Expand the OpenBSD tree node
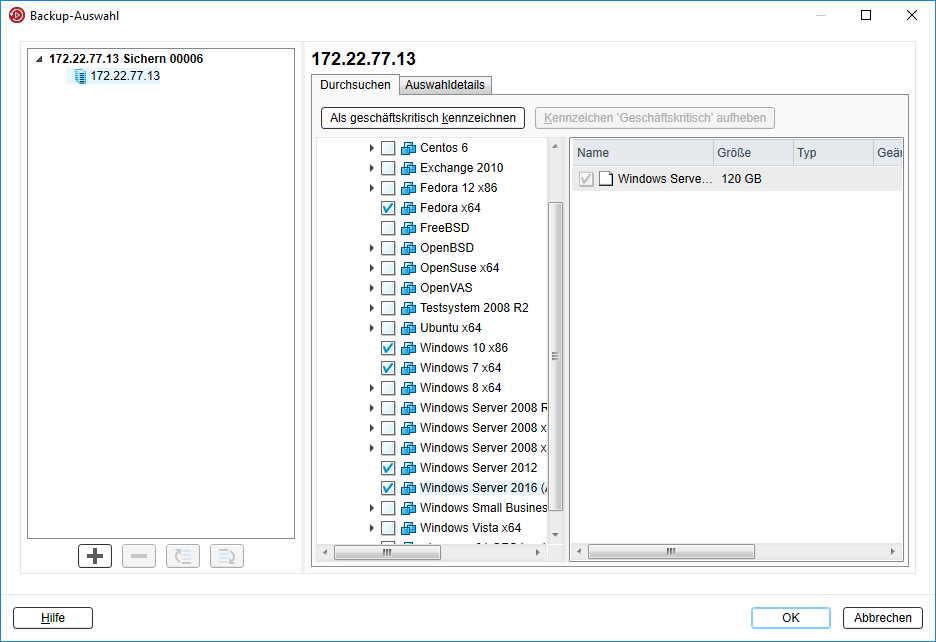The height and width of the screenshot is (642, 936). coord(372,248)
